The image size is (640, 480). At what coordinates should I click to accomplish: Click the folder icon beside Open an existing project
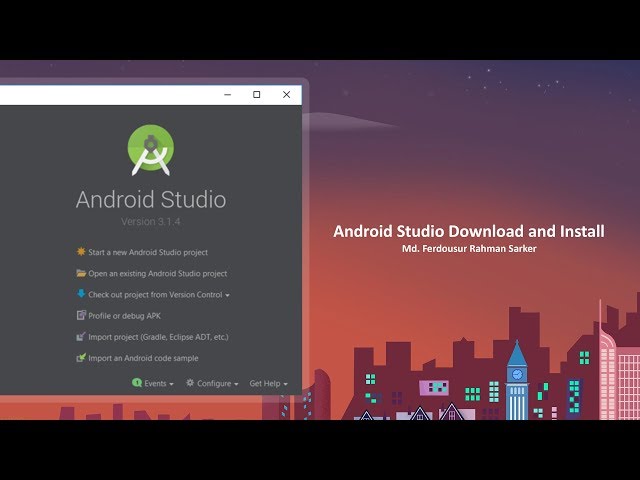pos(81,273)
